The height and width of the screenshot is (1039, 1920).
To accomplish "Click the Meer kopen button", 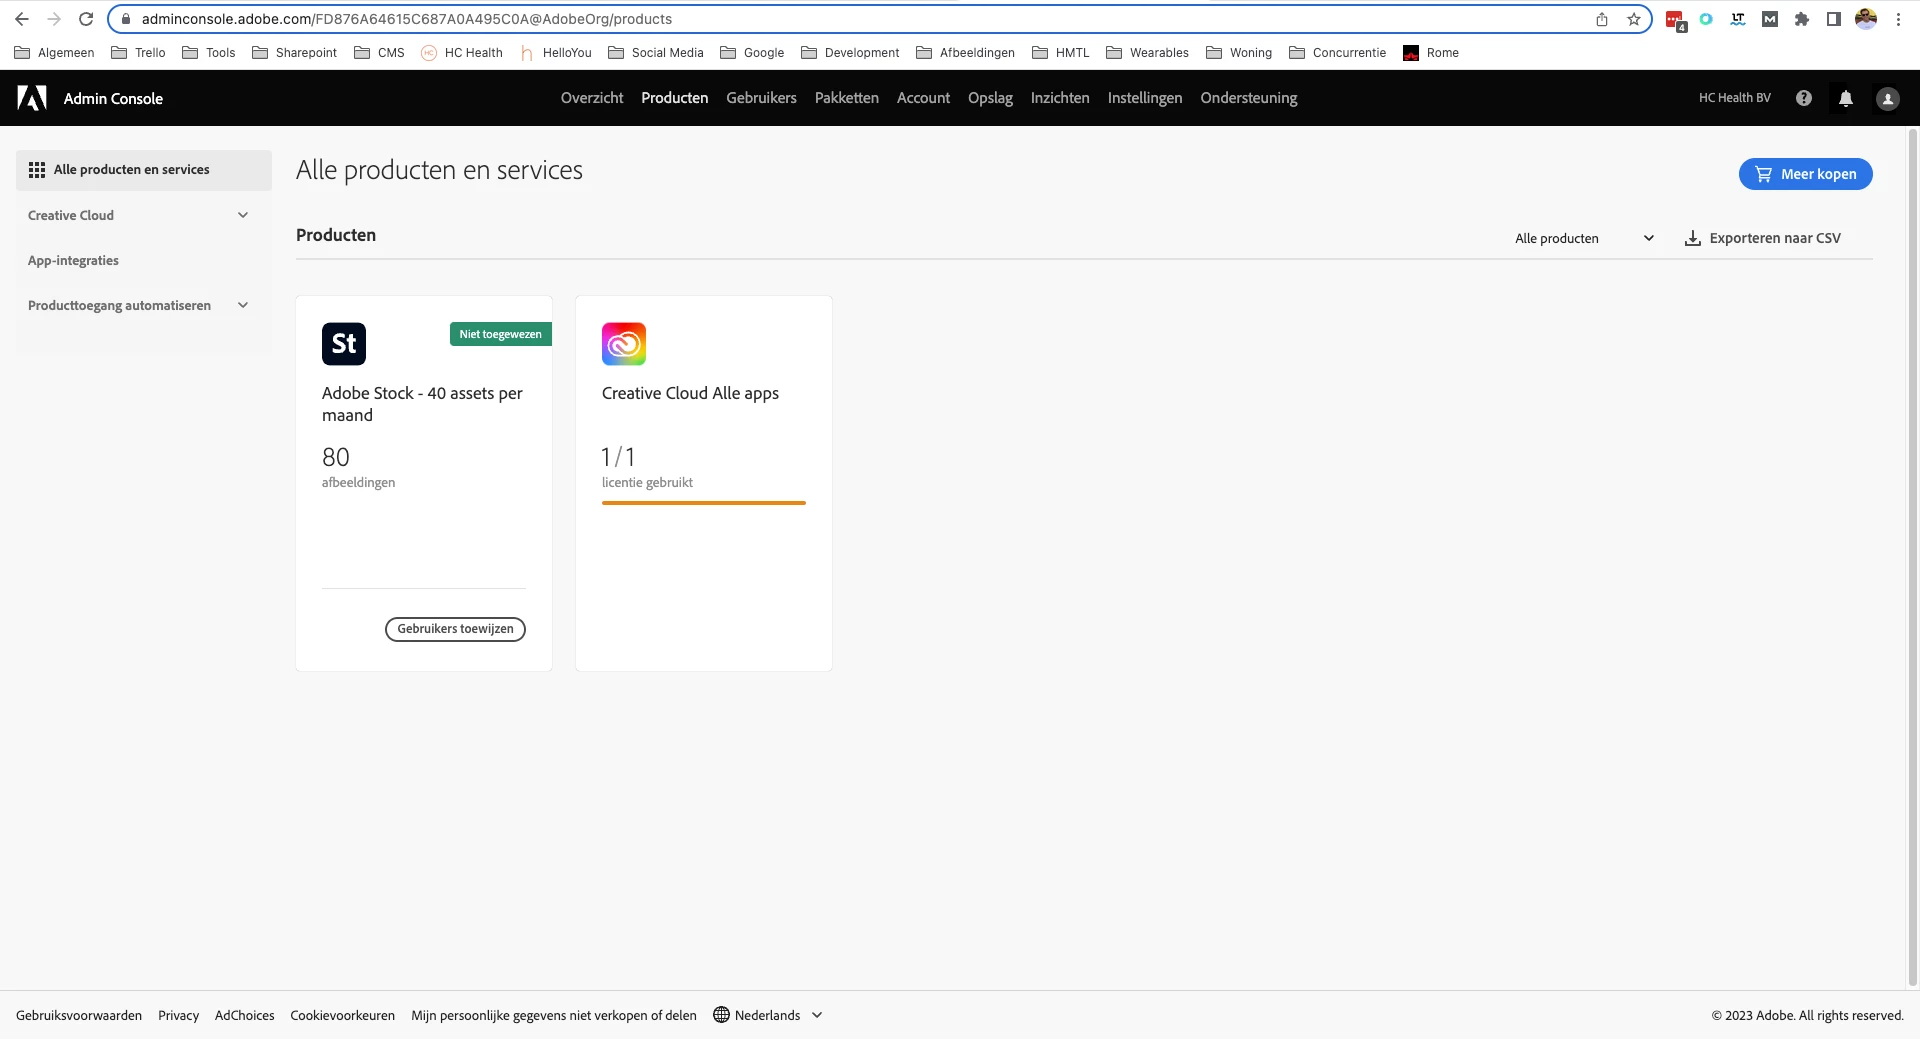I will tap(1806, 174).
